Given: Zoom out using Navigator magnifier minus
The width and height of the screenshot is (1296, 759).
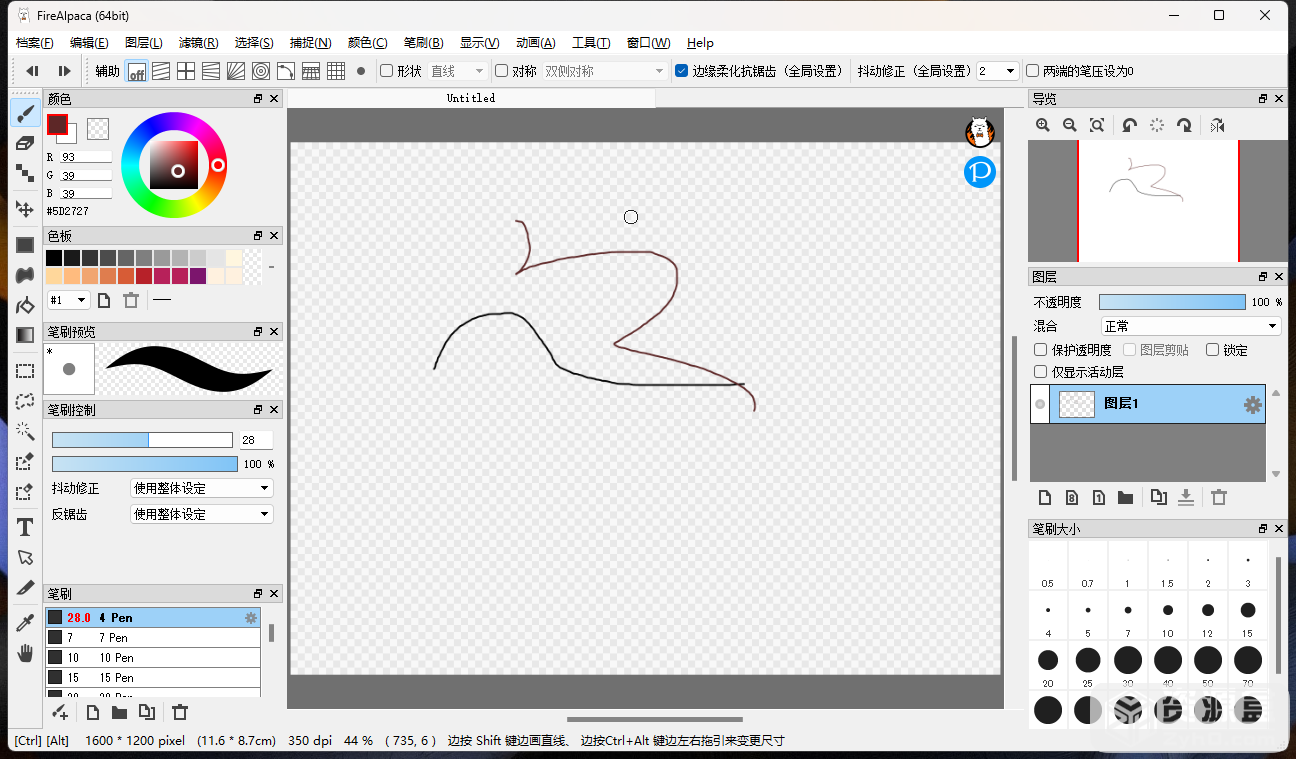Looking at the screenshot, I should tap(1070, 125).
